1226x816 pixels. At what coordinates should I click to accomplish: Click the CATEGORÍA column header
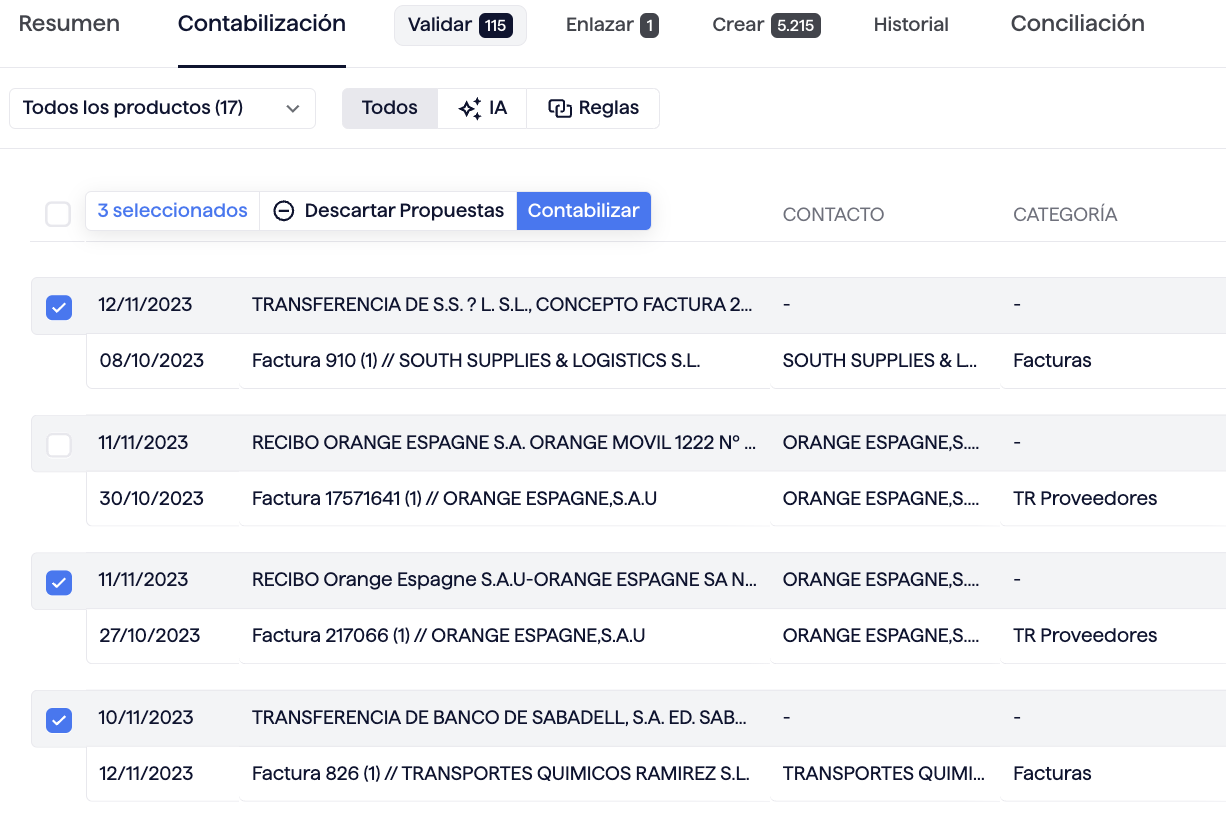[1065, 215]
